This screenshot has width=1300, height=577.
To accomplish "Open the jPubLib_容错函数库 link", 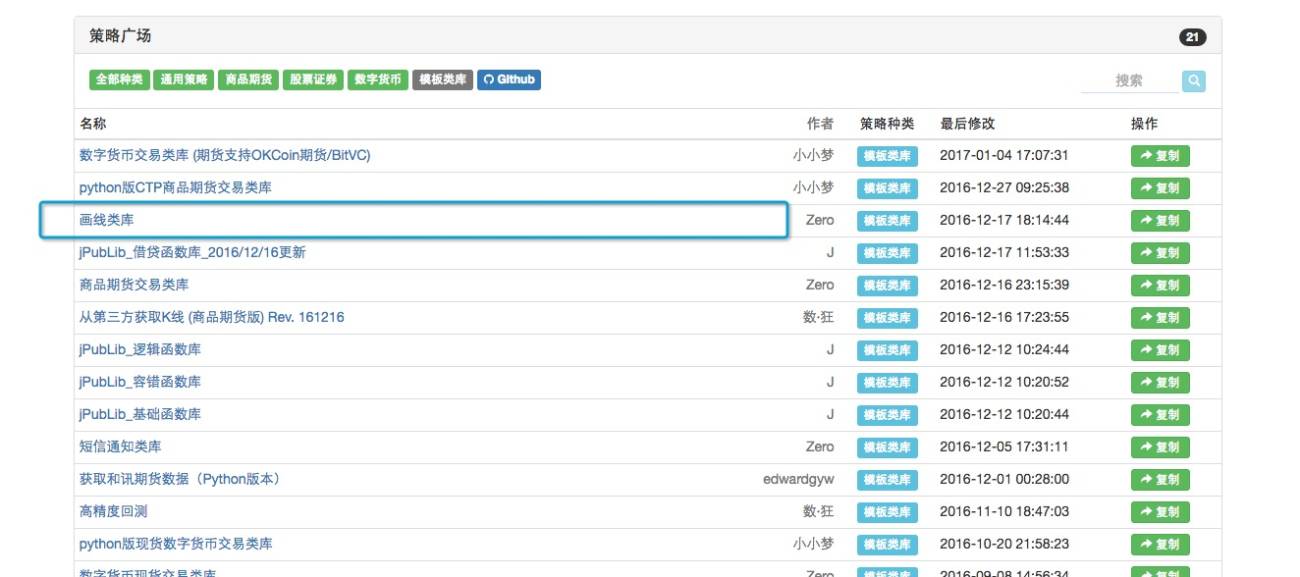I will click(140, 382).
